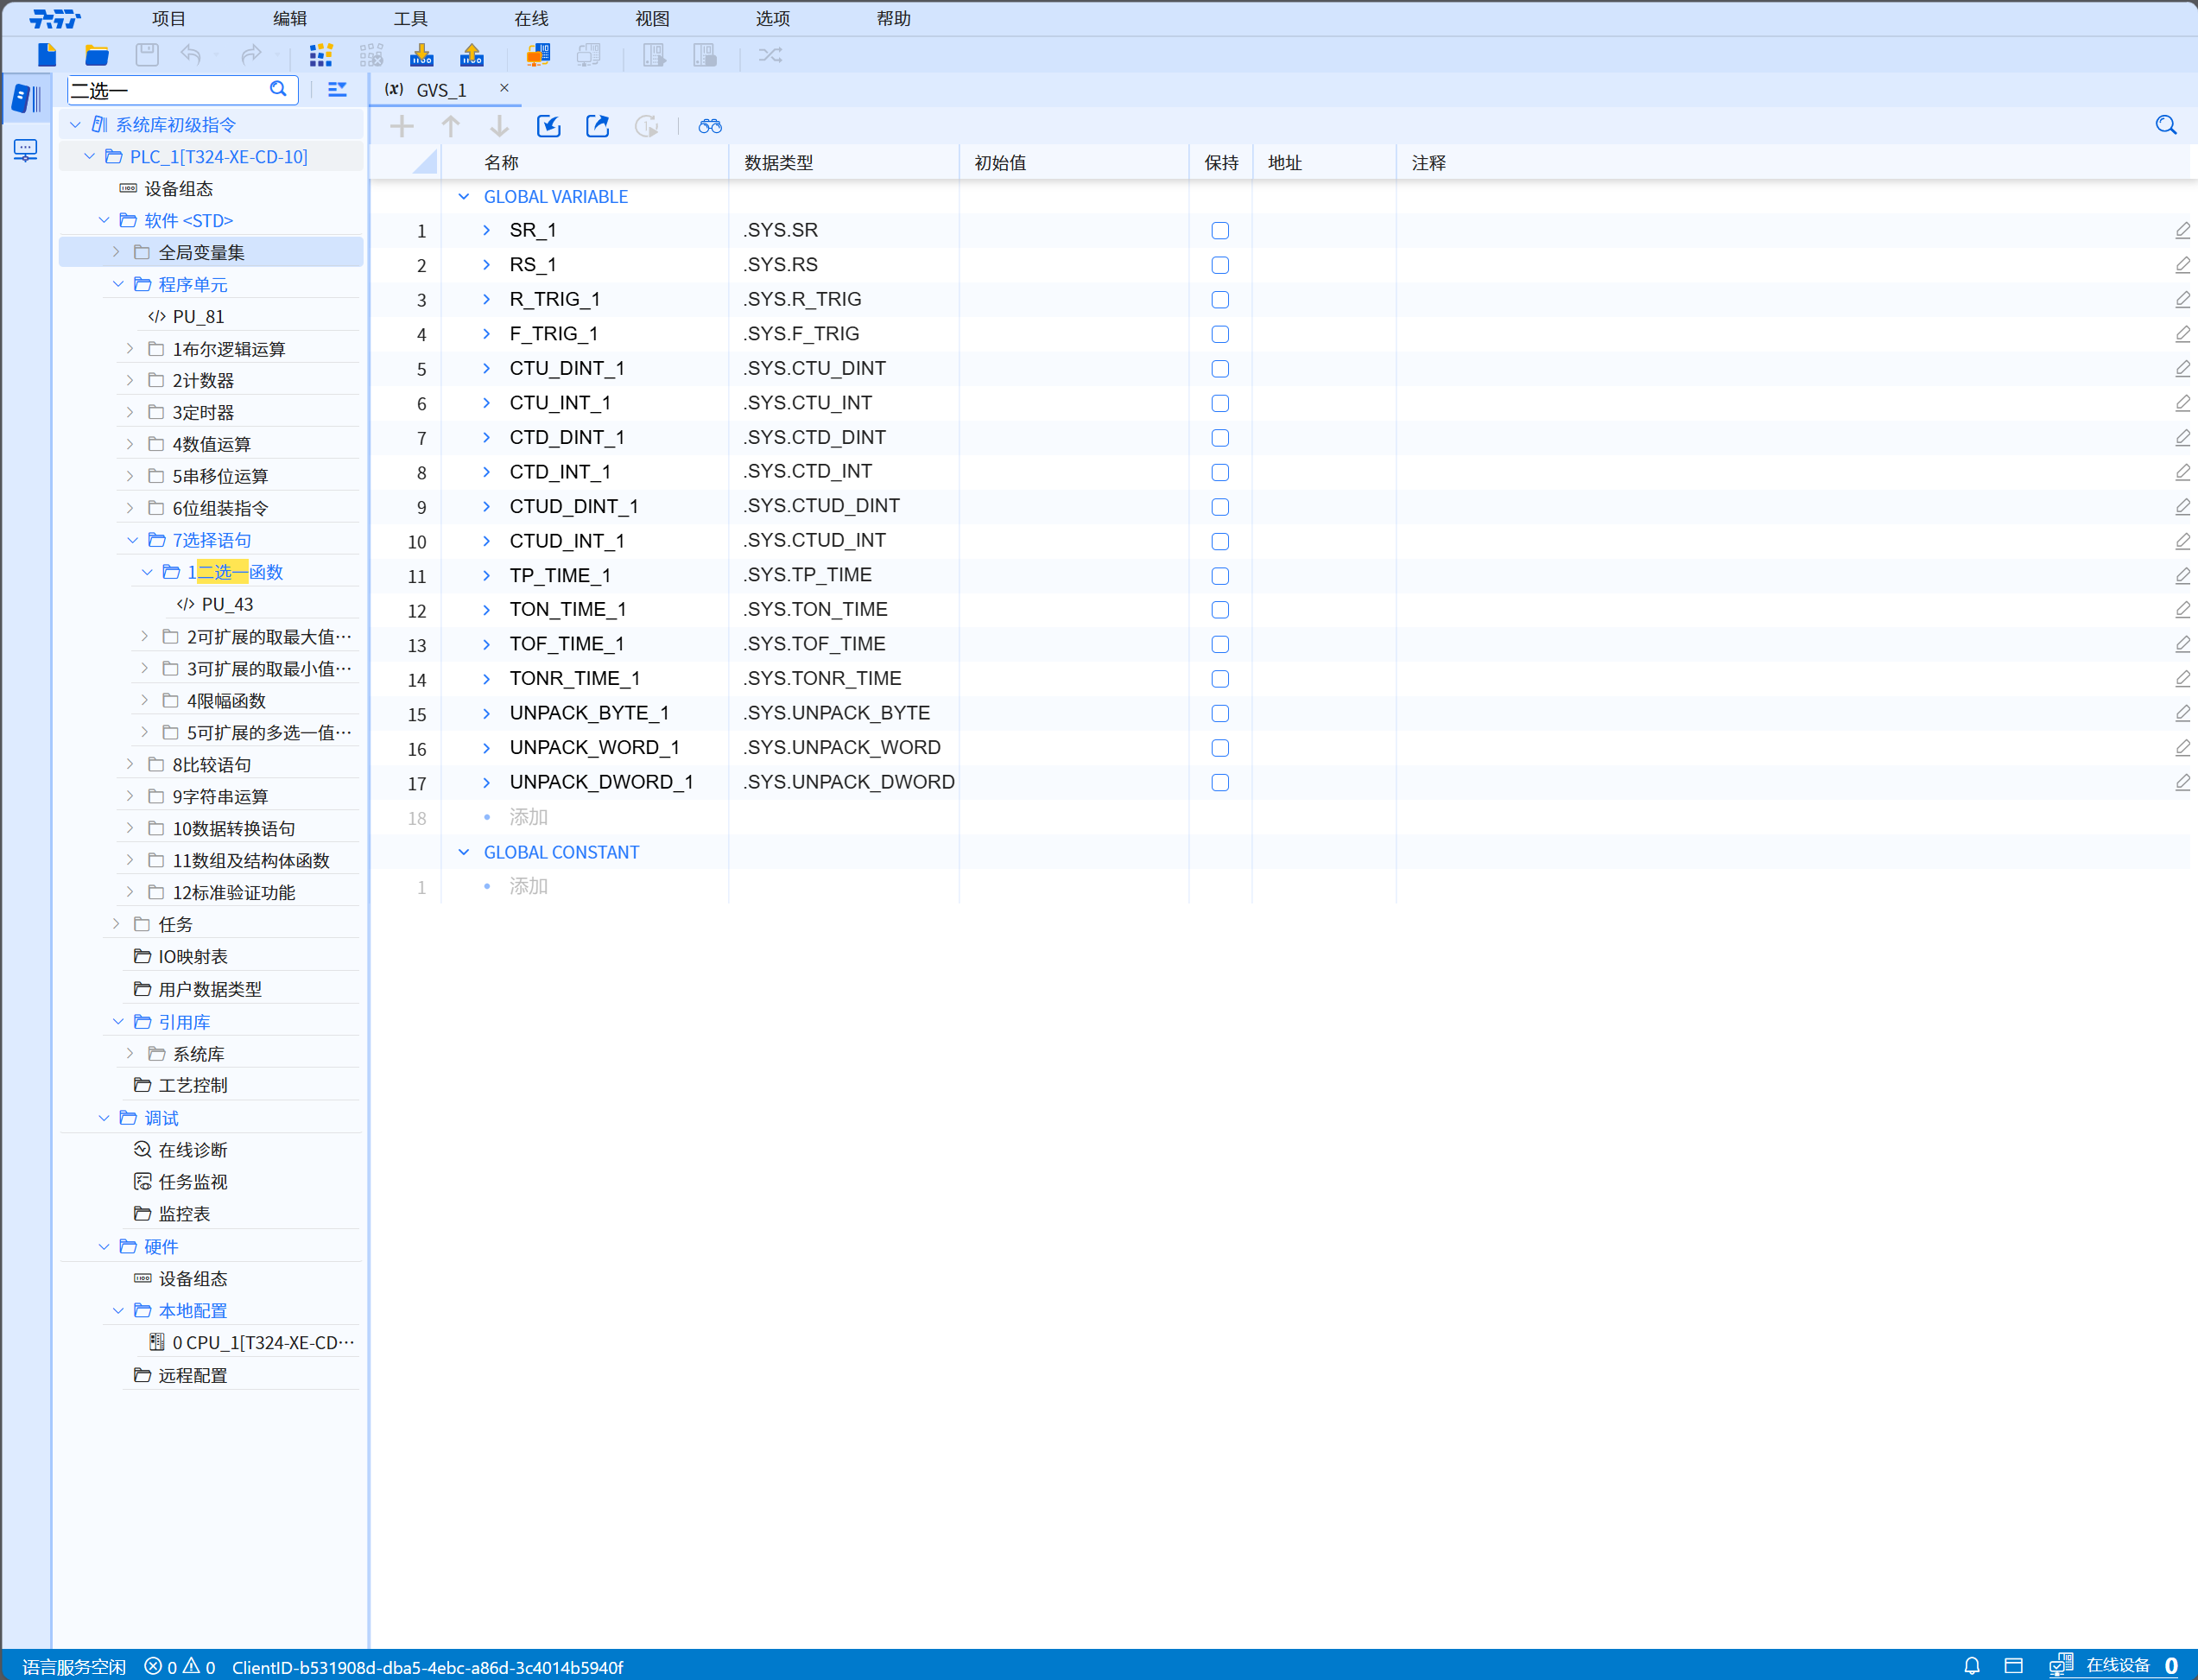
Task: Select the binoculars find icon
Action: pyautogui.click(x=709, y=126)
